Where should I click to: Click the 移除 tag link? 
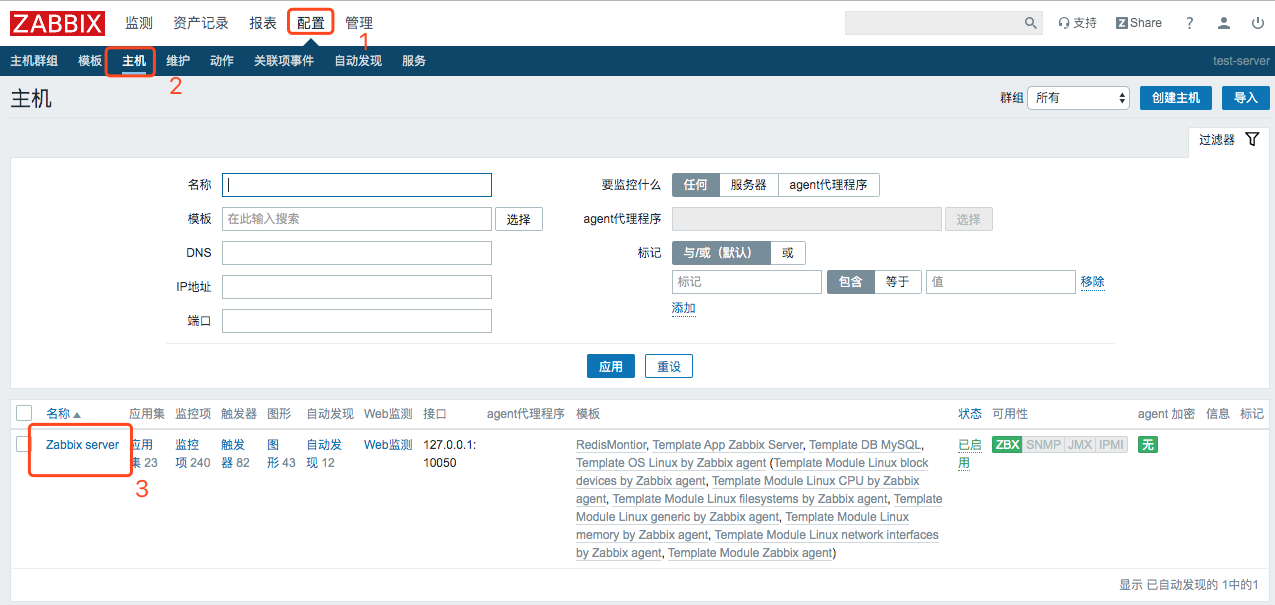click(1093, 282)
